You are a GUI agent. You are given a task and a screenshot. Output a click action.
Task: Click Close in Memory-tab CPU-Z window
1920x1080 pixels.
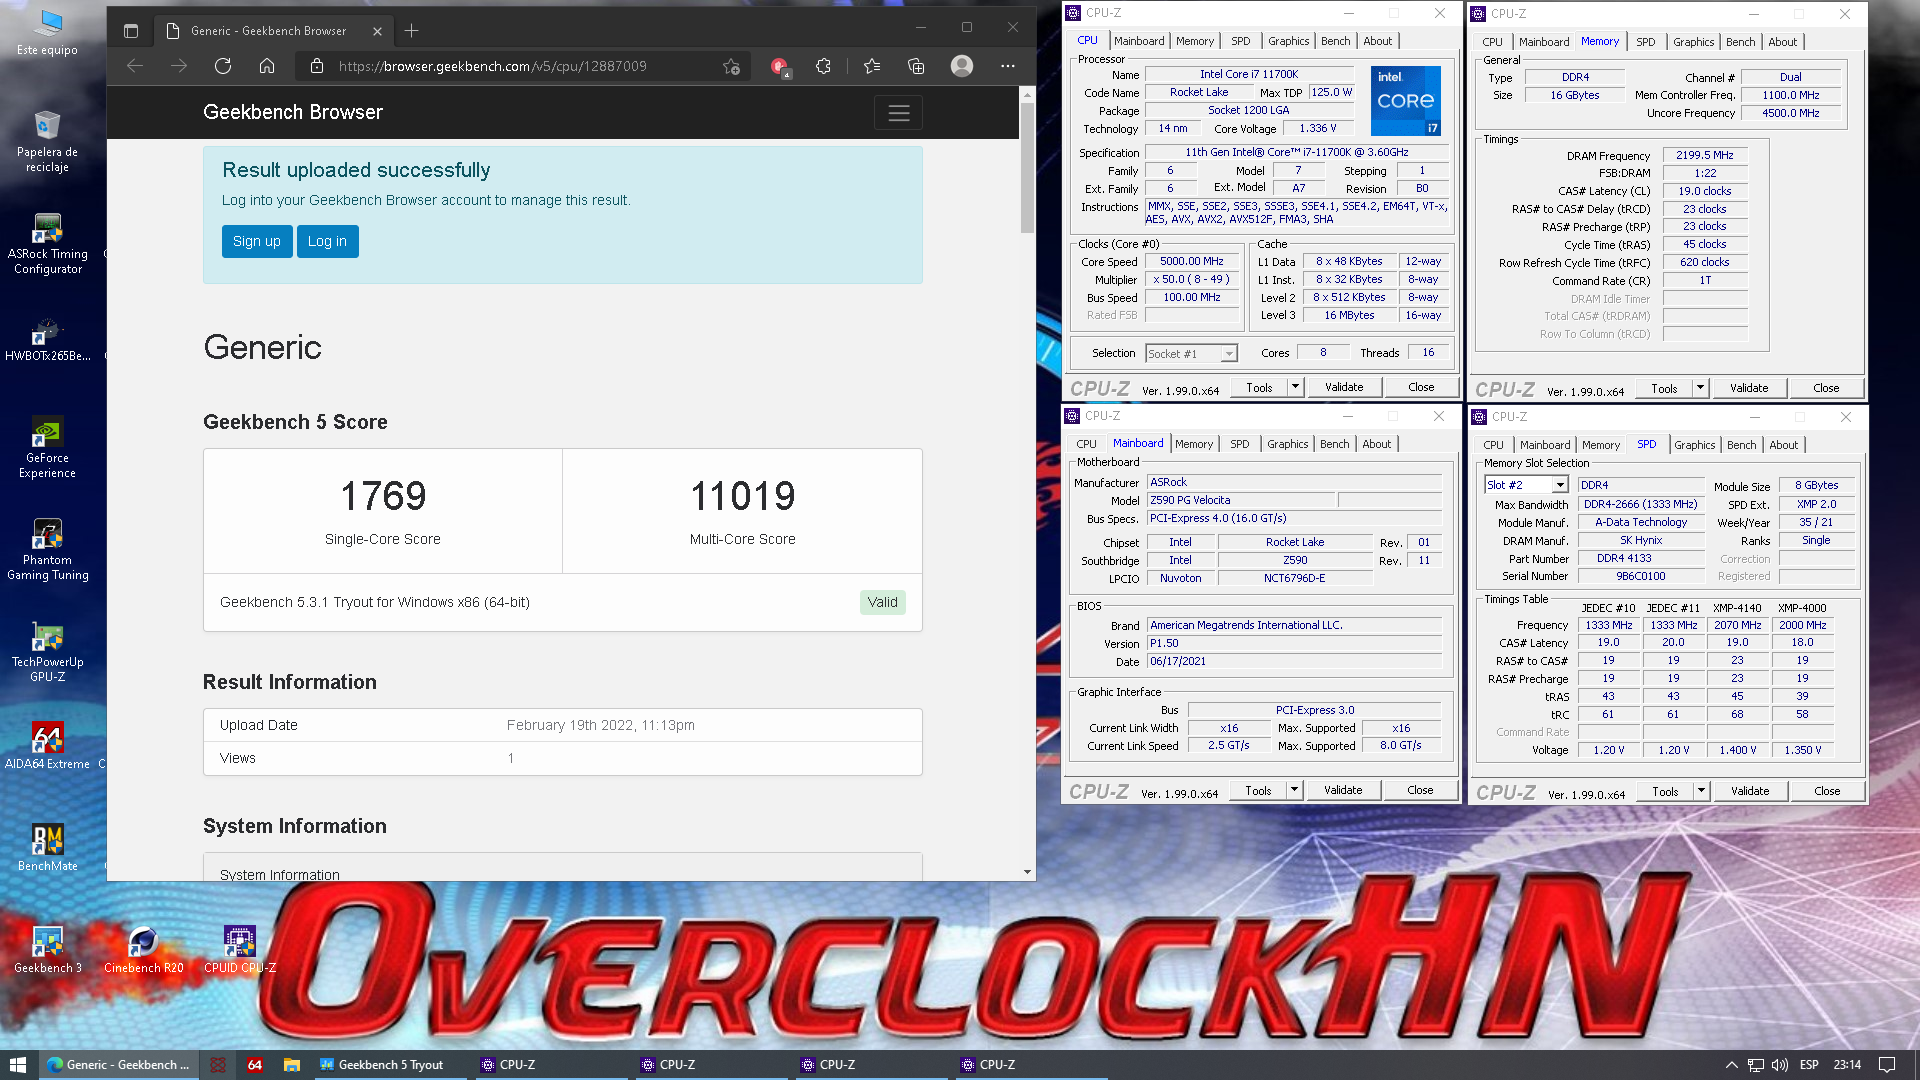point(1825,388)
